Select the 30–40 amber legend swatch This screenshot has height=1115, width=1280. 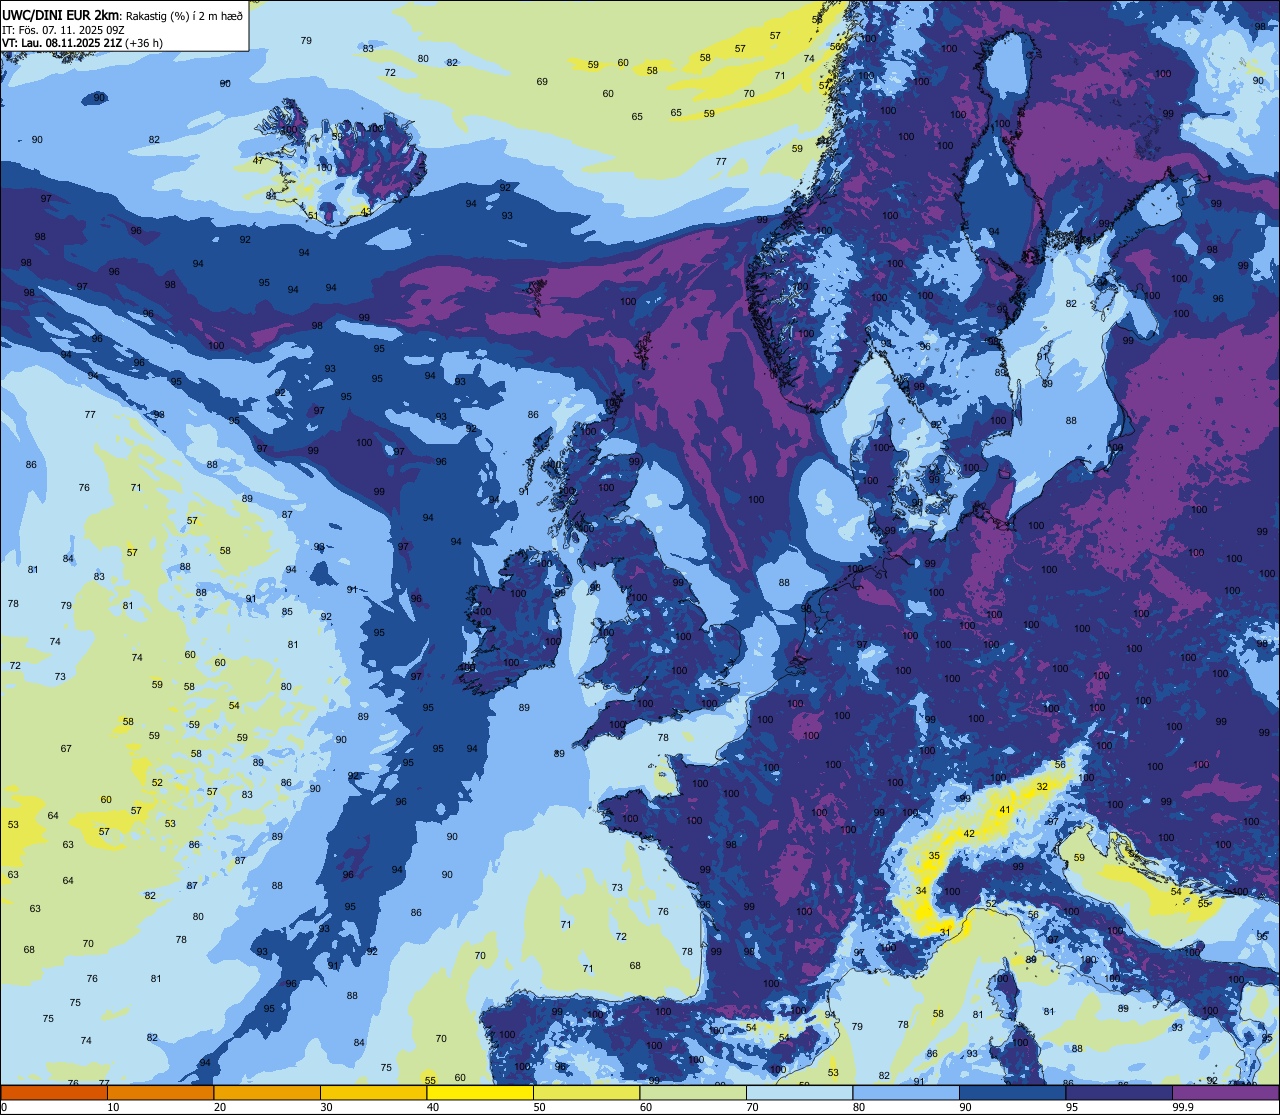pos(373,1092)
